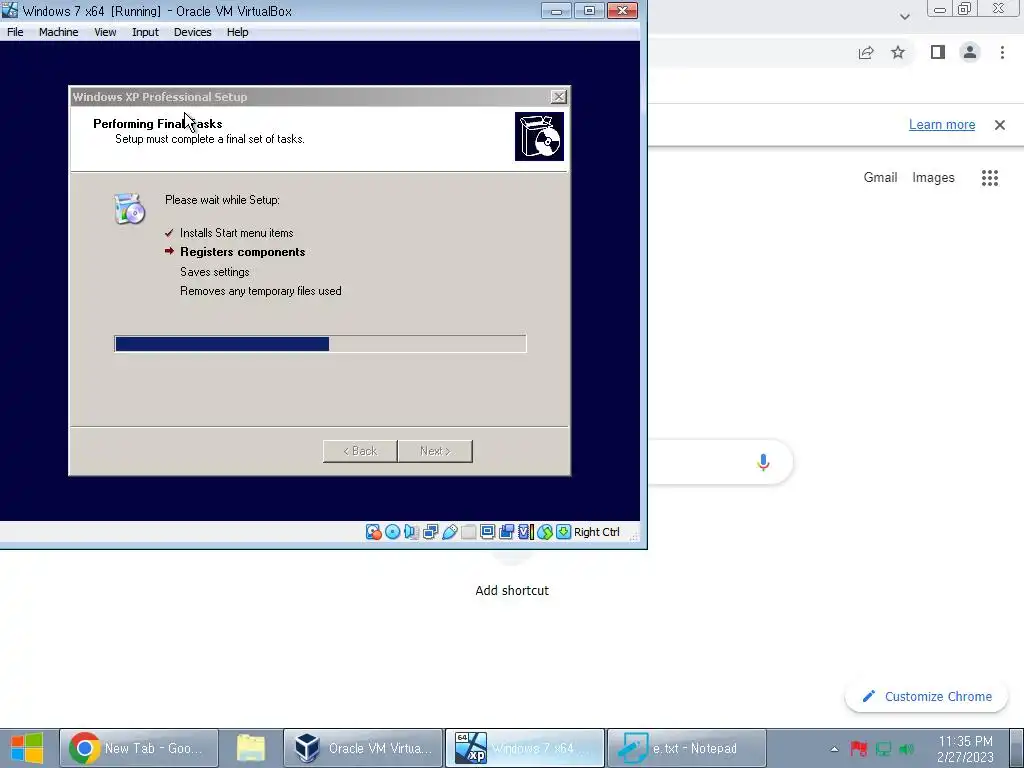Click the VirtualBox window title bar icon
Screen dimensions: 1024x768
point(10,10)
